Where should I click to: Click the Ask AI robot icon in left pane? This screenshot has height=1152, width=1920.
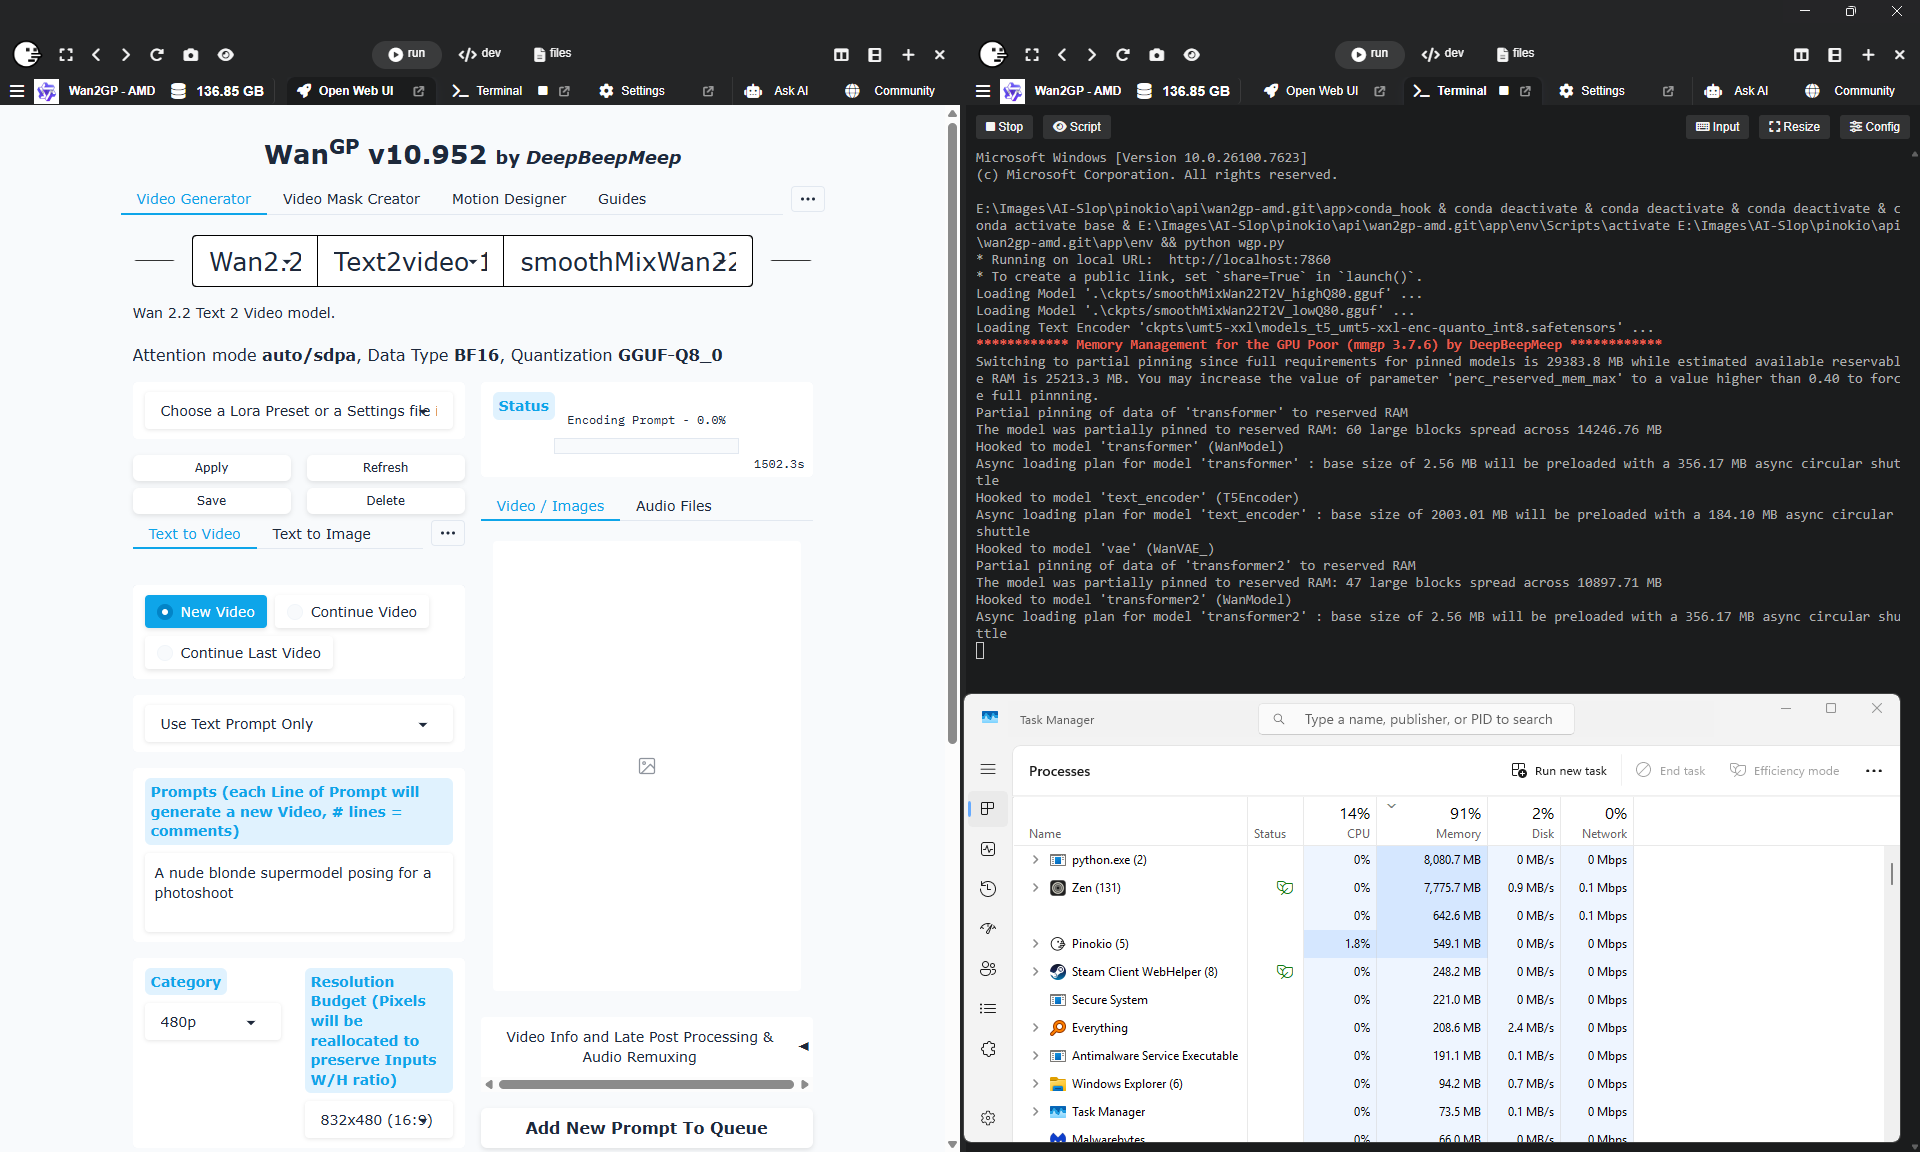pyautogui.click(x=754, y=91)
